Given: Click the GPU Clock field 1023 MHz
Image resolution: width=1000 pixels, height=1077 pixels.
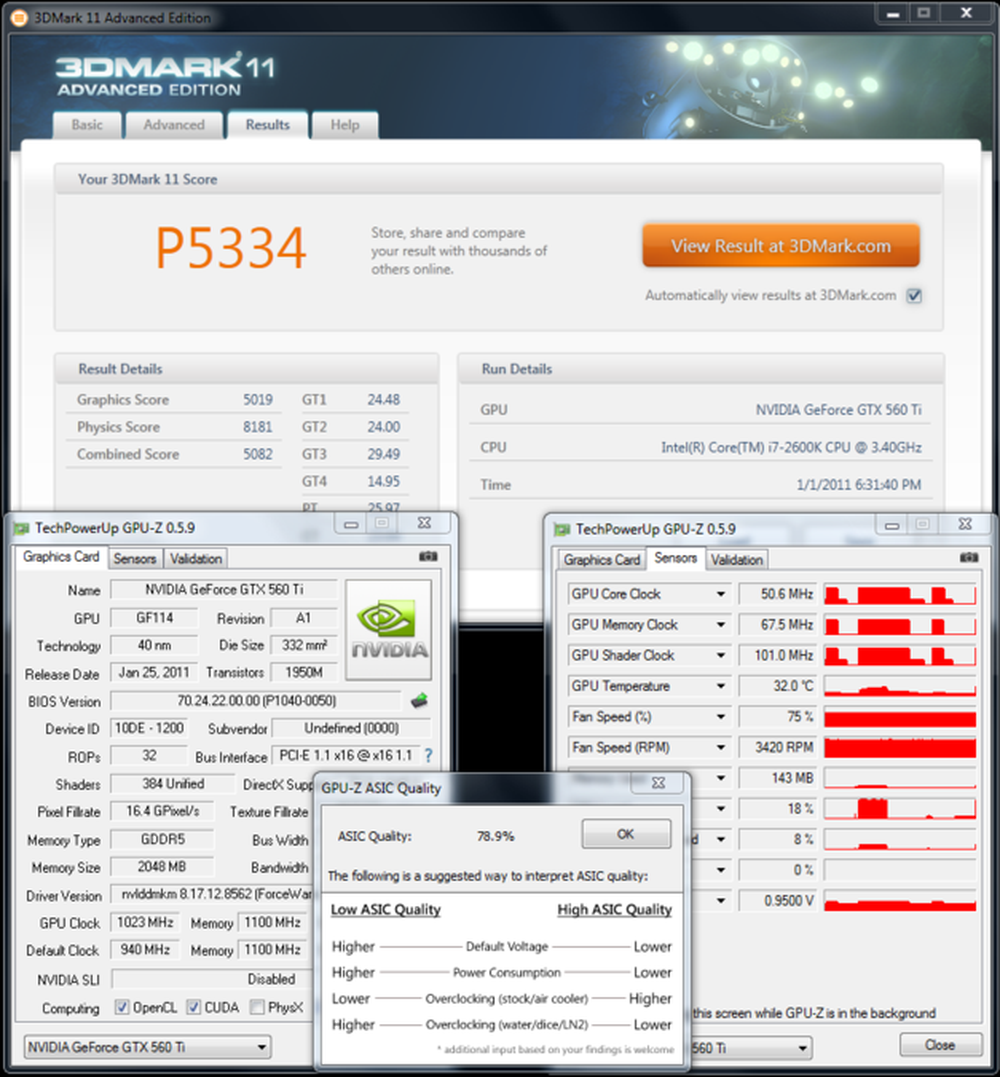Looking at the screenshot, I should pyautogui.click(x=145, y=922).
